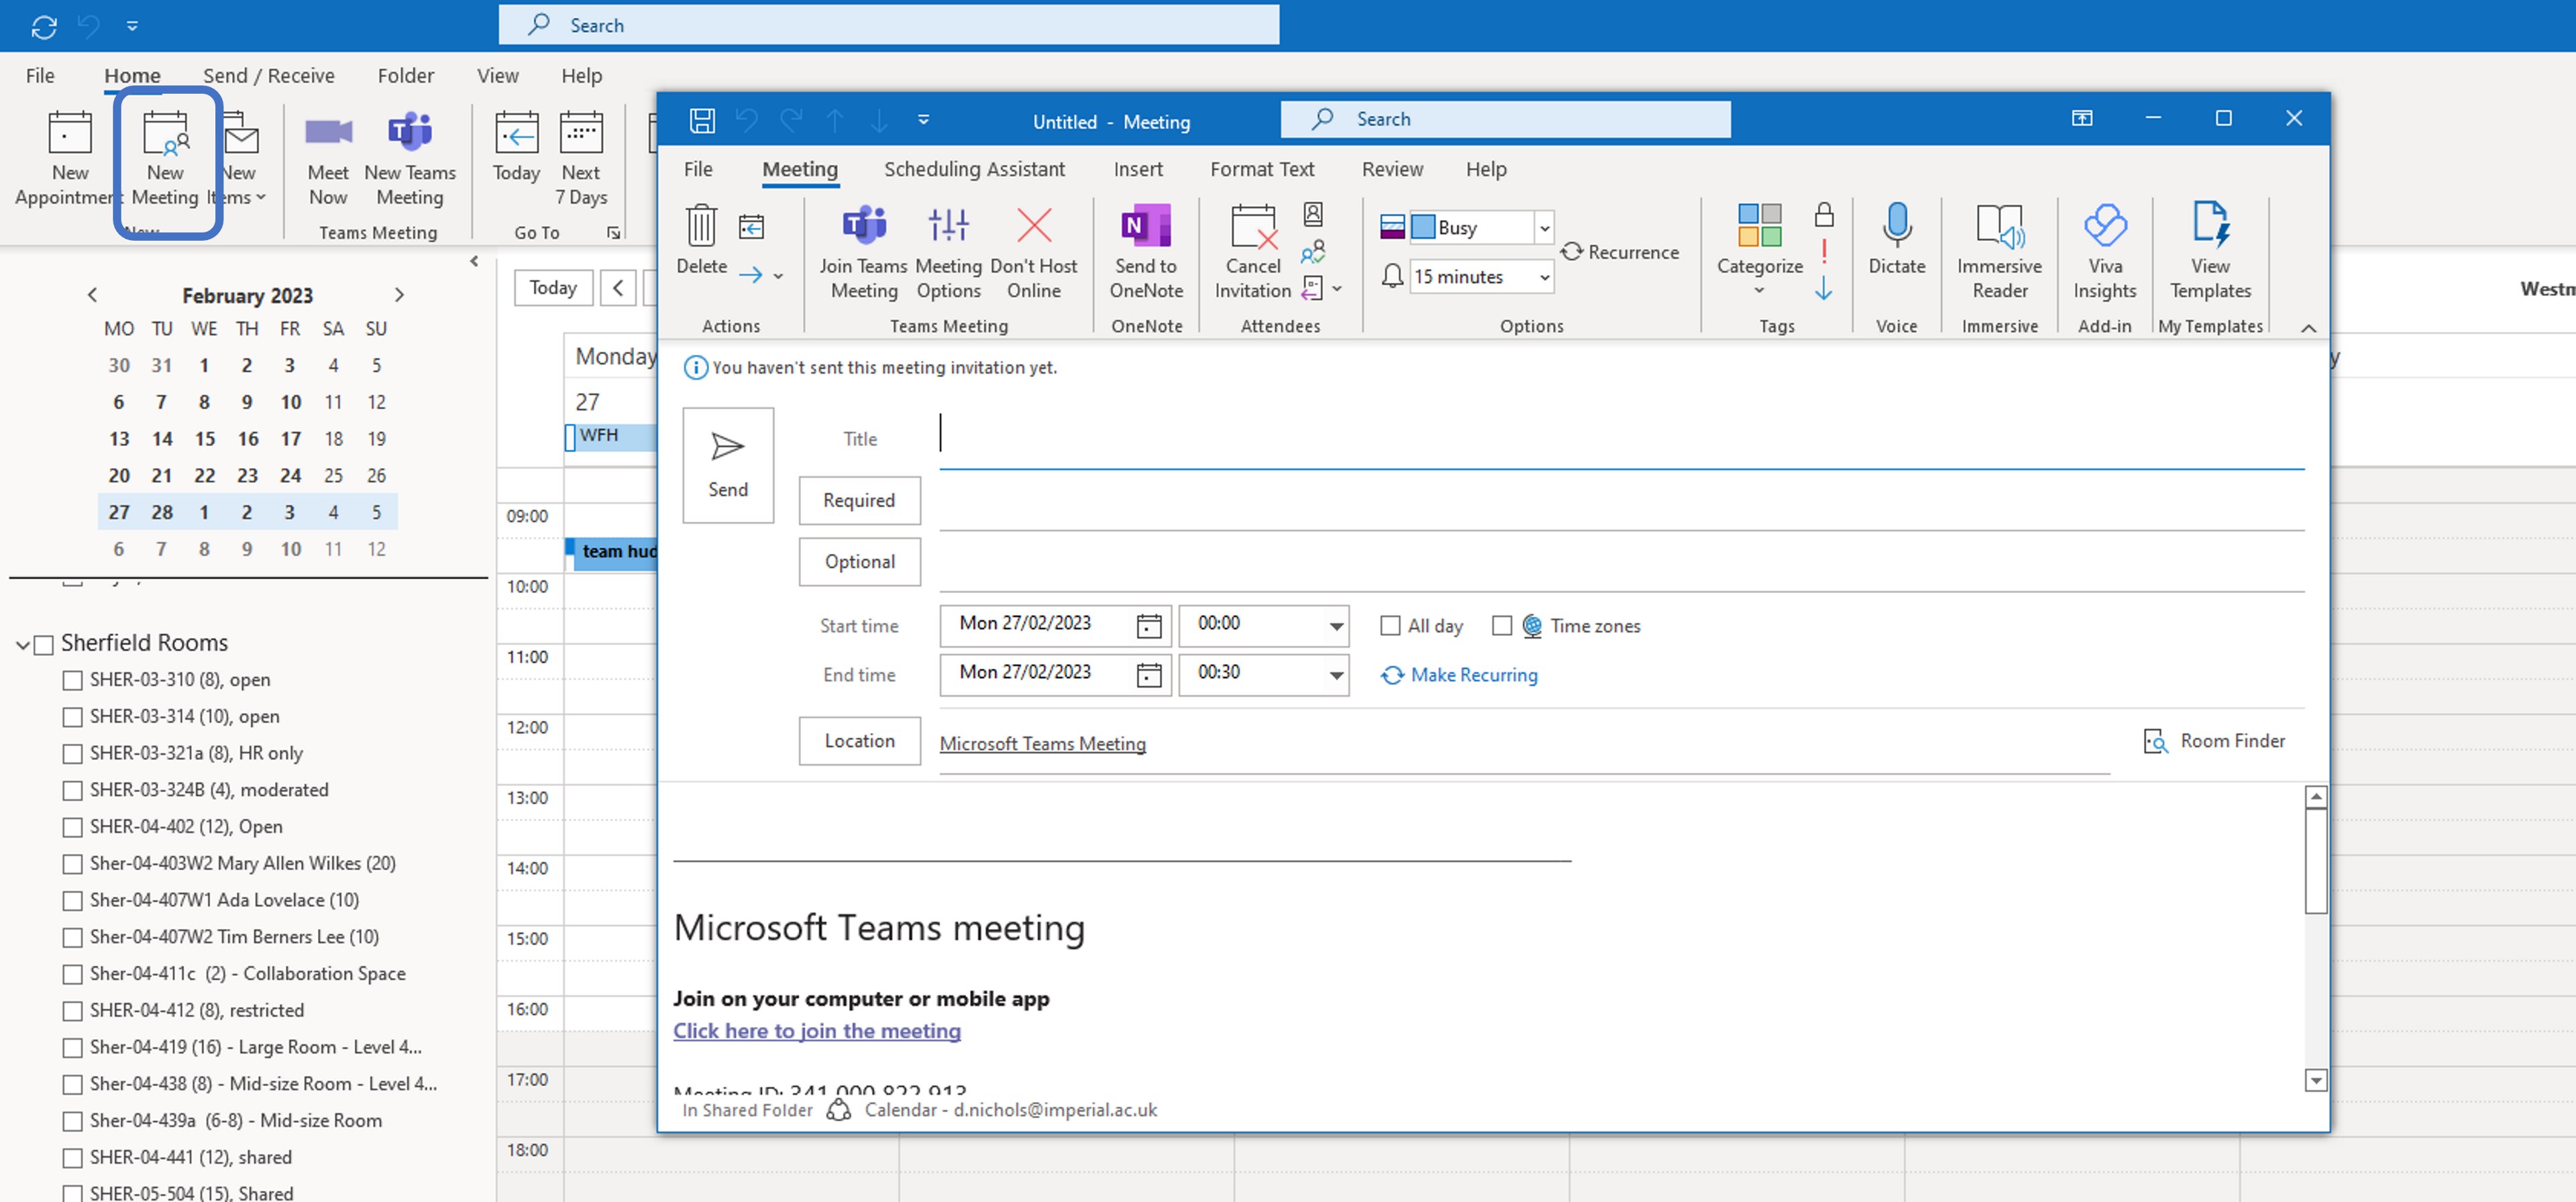Switch to Scheduling Assistant tab

tap(974, 169)
